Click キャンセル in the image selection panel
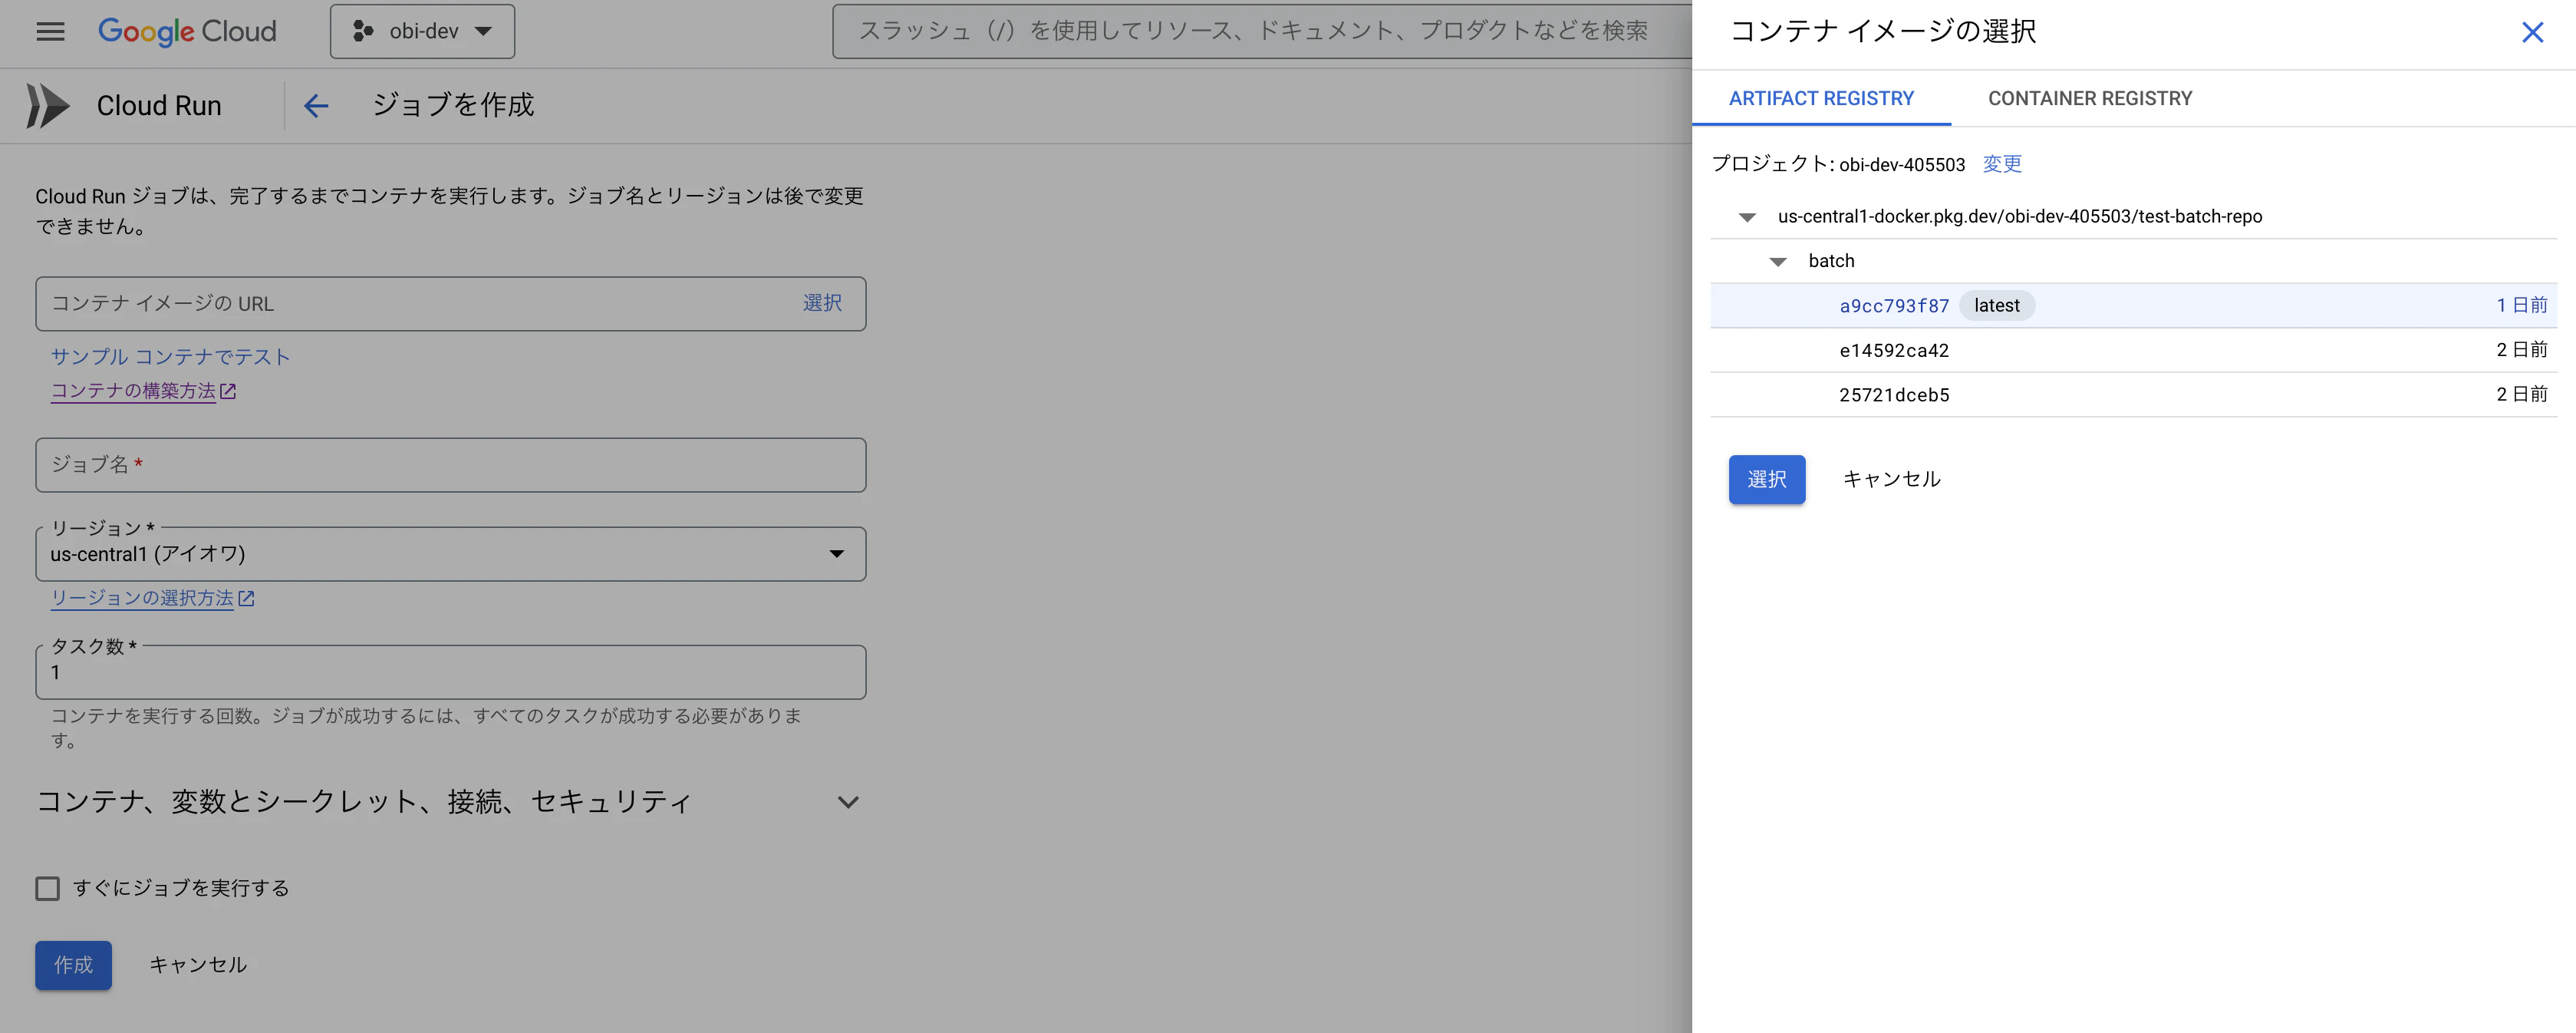 (1891, 479)
